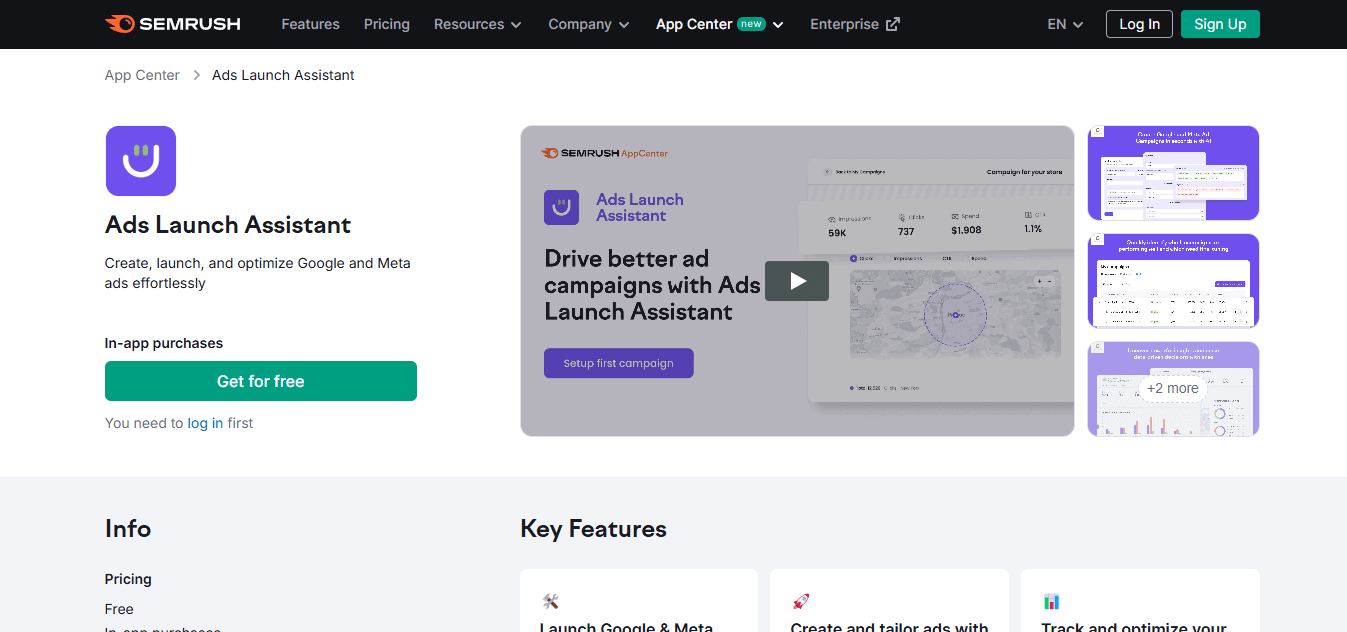1347x632 pixels.
Task: Click the Get for free button
Action: (261, 381)
